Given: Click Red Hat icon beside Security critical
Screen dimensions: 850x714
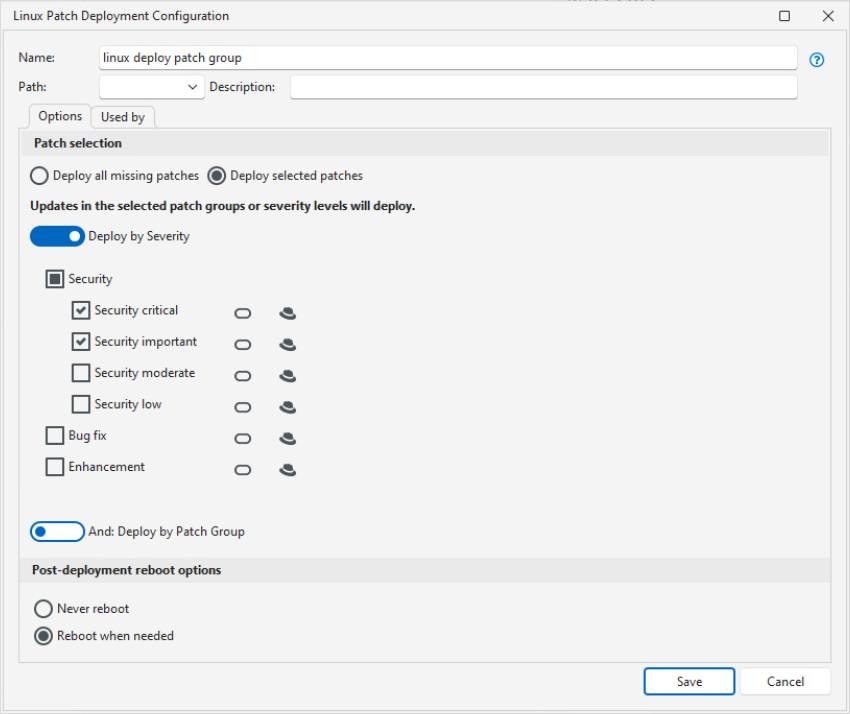Looking at the screenshot, I should click(287, 313).
